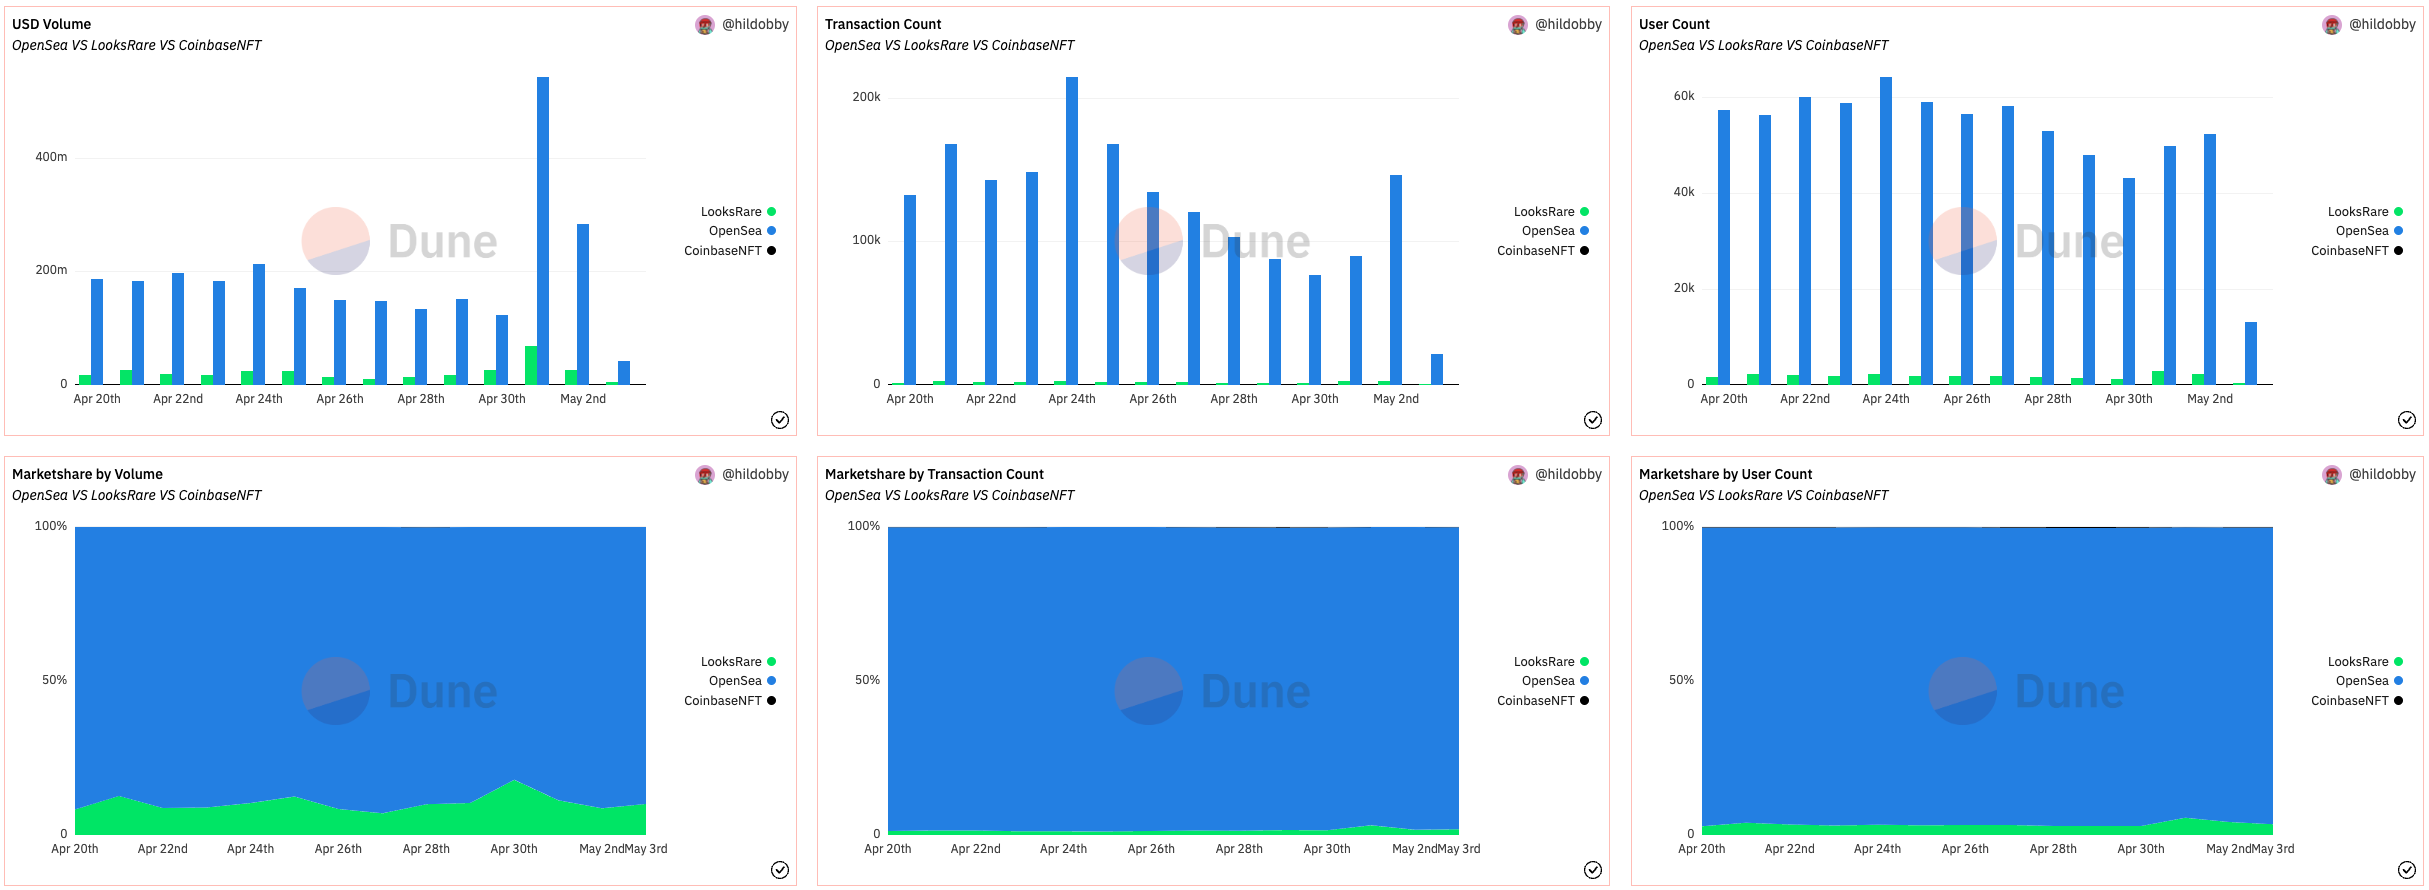This screenshot has height=890, width=2429.
Task: Click LooksRare label in Marketshare by Transaction Count legend
Action: pyautogui.click(x=1544, y=662)
